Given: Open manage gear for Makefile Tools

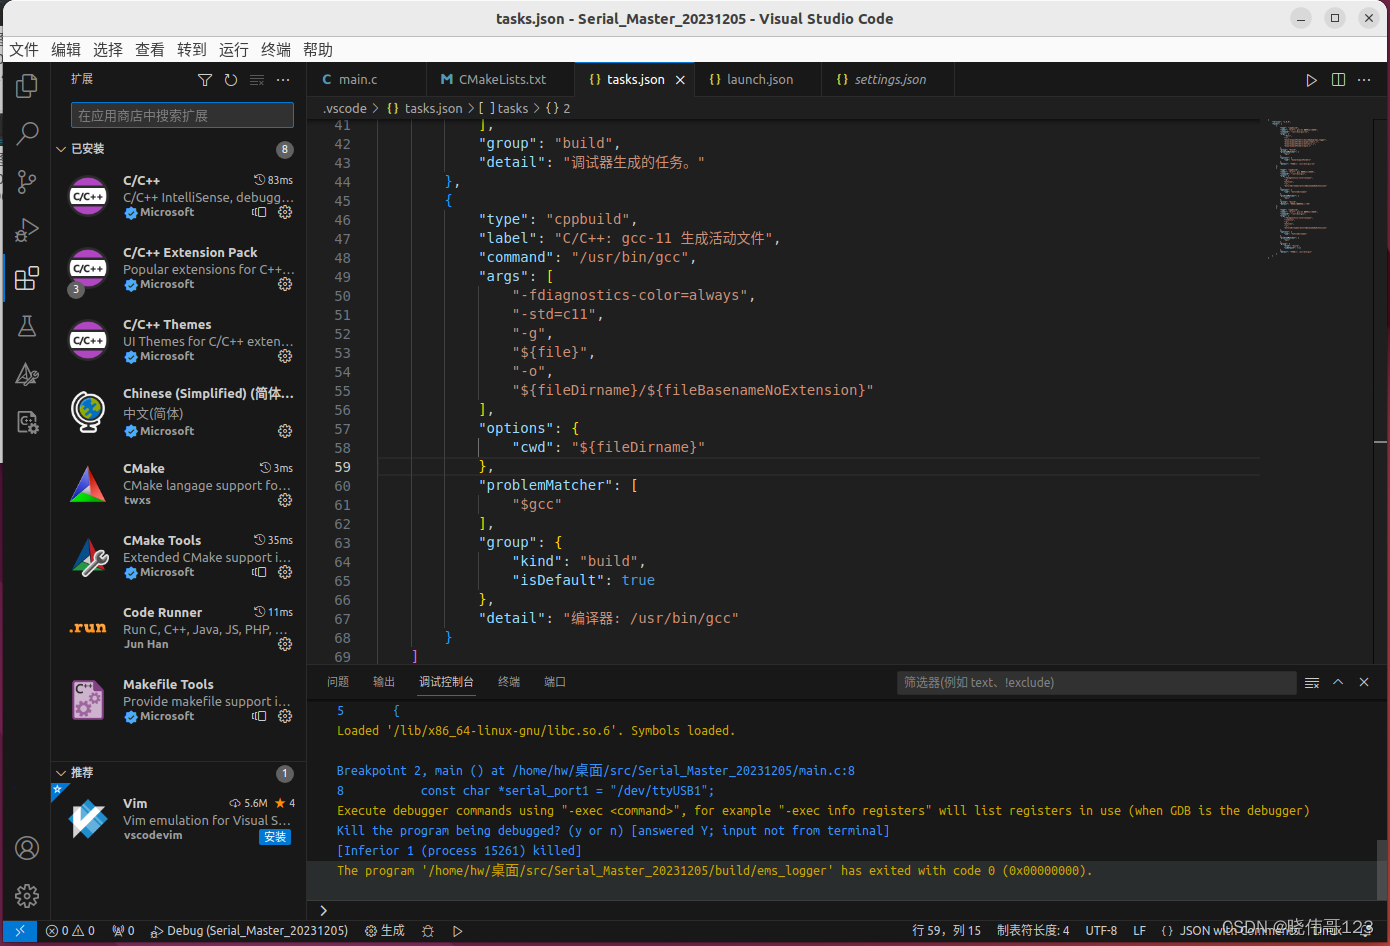Looking at the screenshot, I should (x=285, y=716).
